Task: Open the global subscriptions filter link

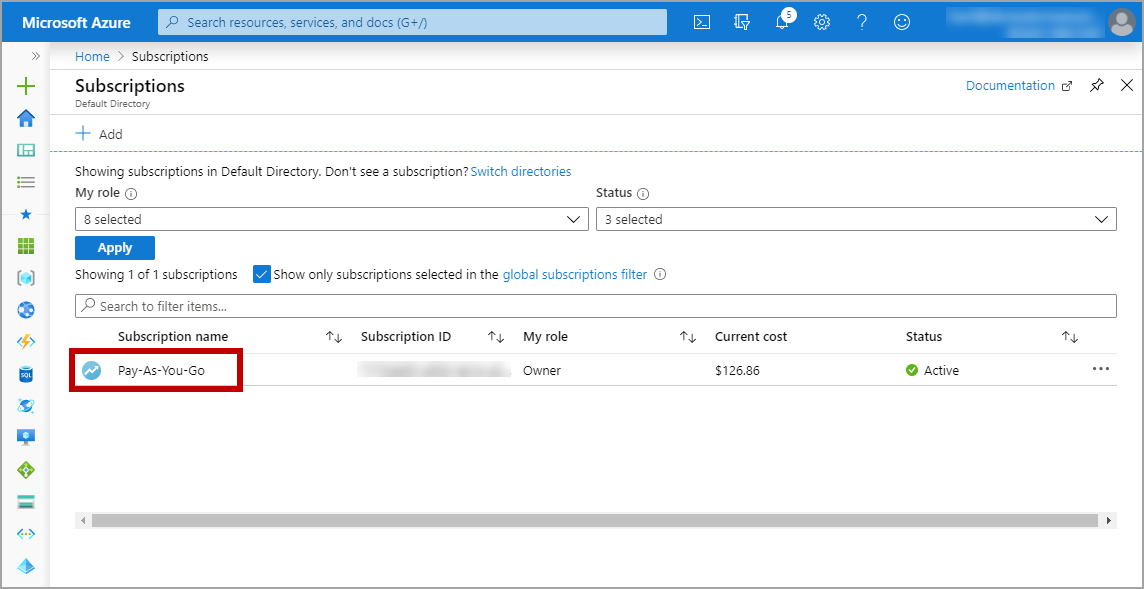Action: point(575,275)
